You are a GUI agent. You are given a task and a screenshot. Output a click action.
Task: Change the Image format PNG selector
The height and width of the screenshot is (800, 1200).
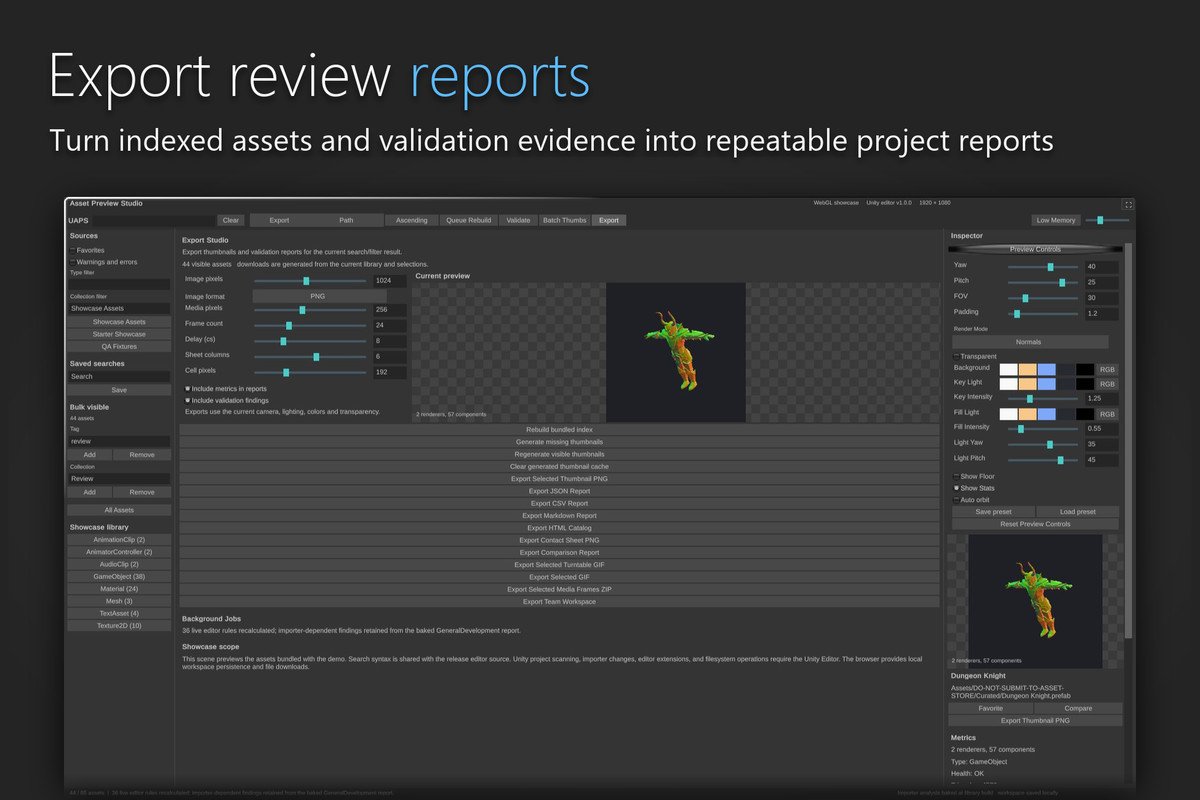(318, 296)
